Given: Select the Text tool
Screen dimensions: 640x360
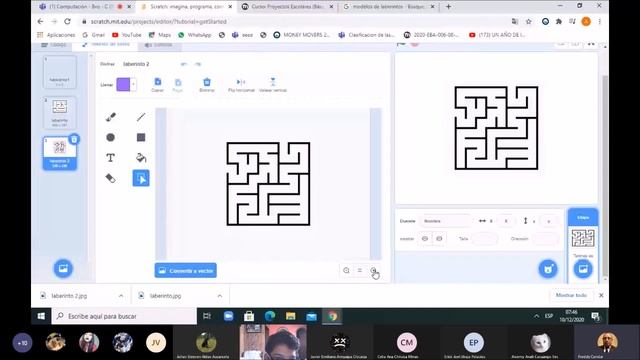Looking at the screenshot, I should 111,158.
